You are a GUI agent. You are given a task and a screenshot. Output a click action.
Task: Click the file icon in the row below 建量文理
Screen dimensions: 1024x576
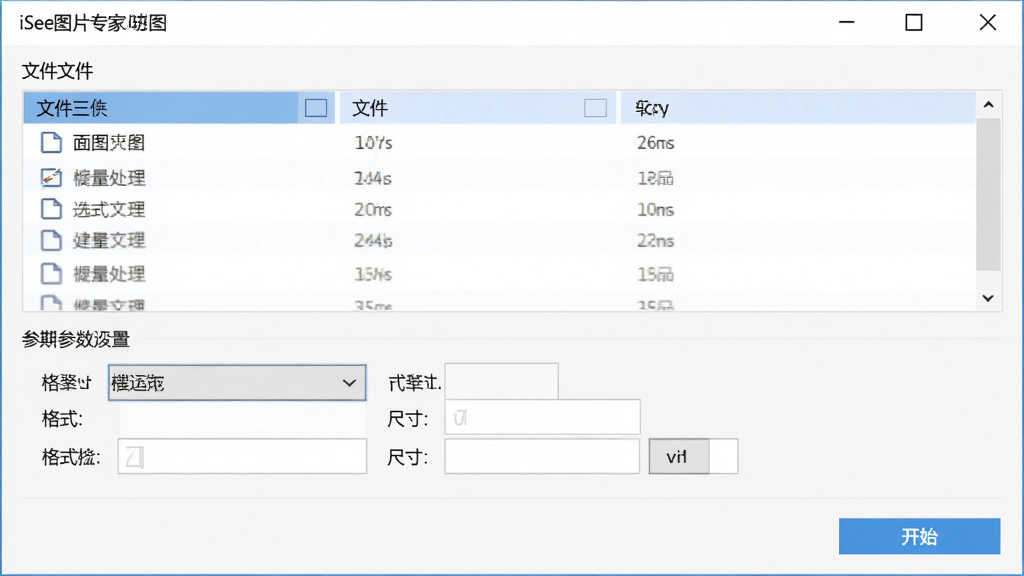[x=51, y=274]
